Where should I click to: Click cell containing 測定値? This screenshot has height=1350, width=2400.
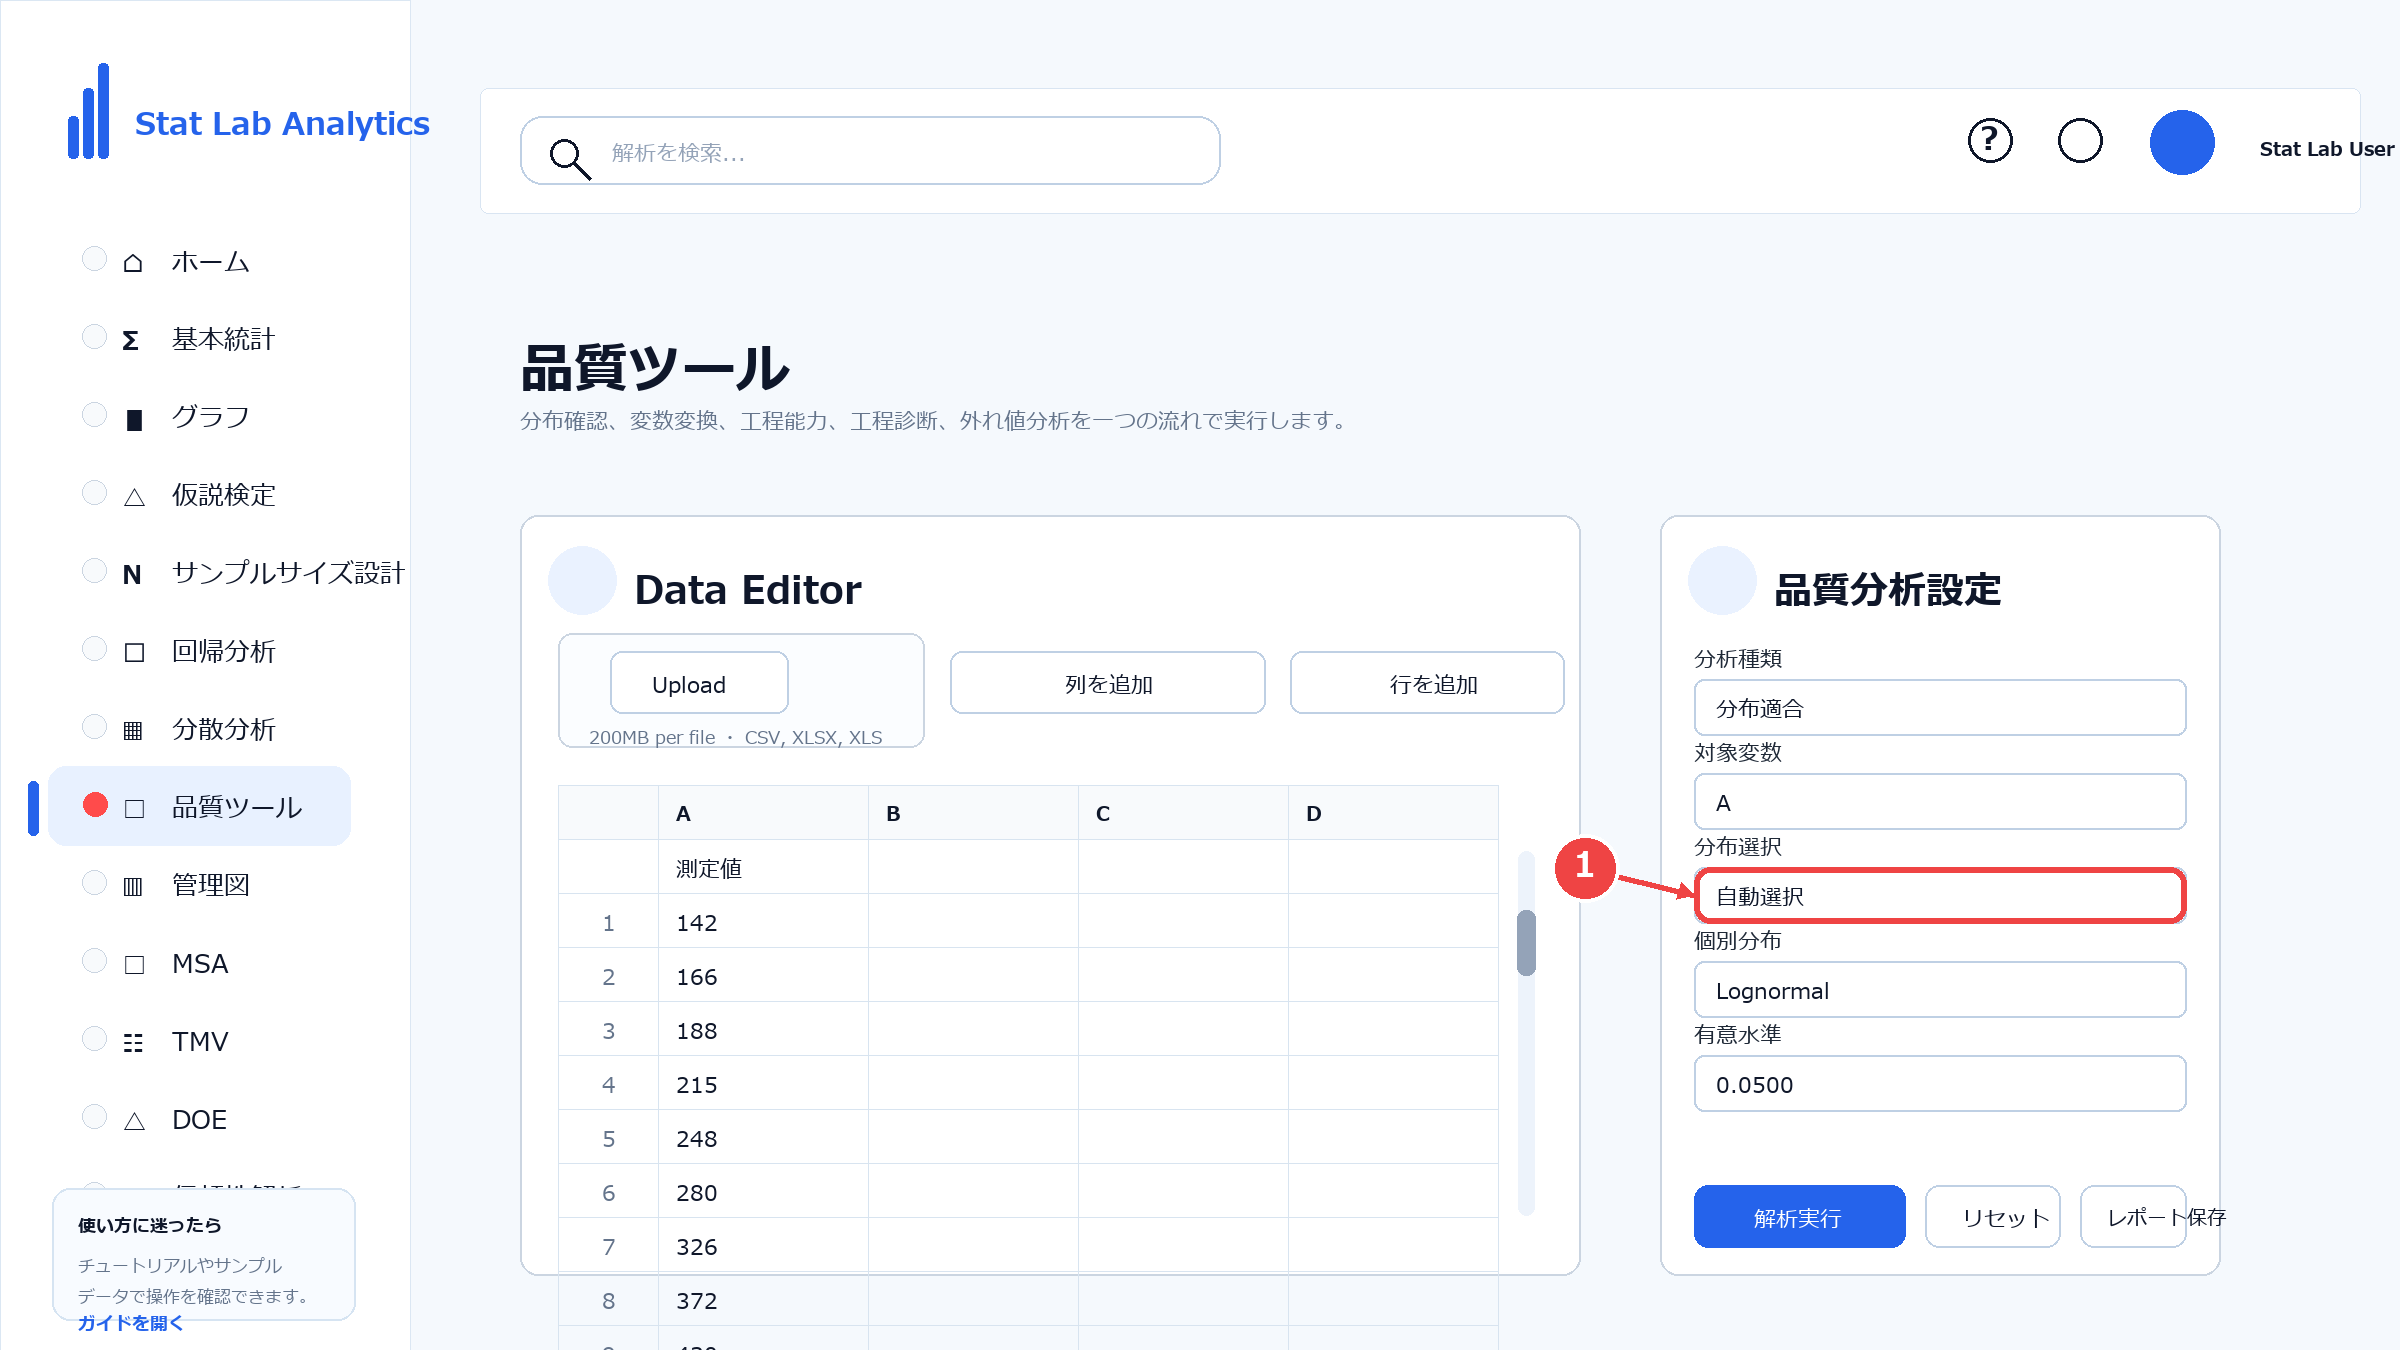[x=763, y=867]
